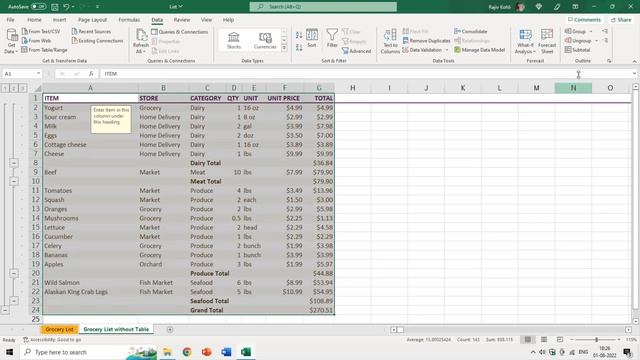Open the Sort dialog
The image size is (640, 360).
(x=312, y=39)
